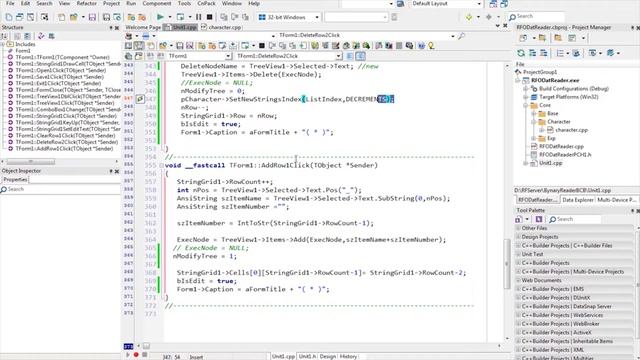Open the Default Layout dropdown
This screenshot has height=360, width=640.
(479, 4)
